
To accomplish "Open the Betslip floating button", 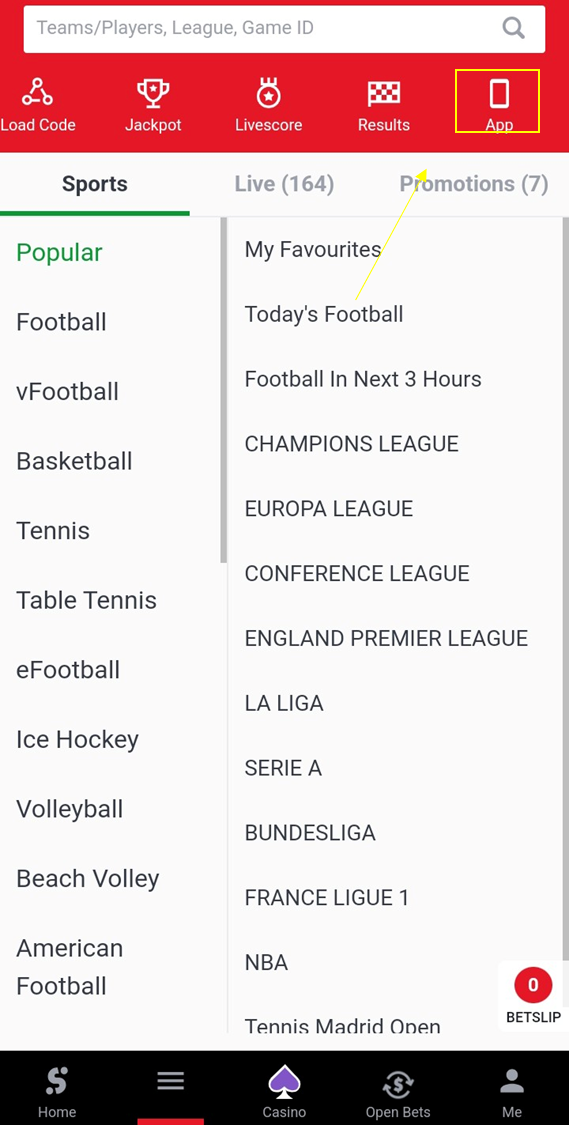I will pos(533,996).
